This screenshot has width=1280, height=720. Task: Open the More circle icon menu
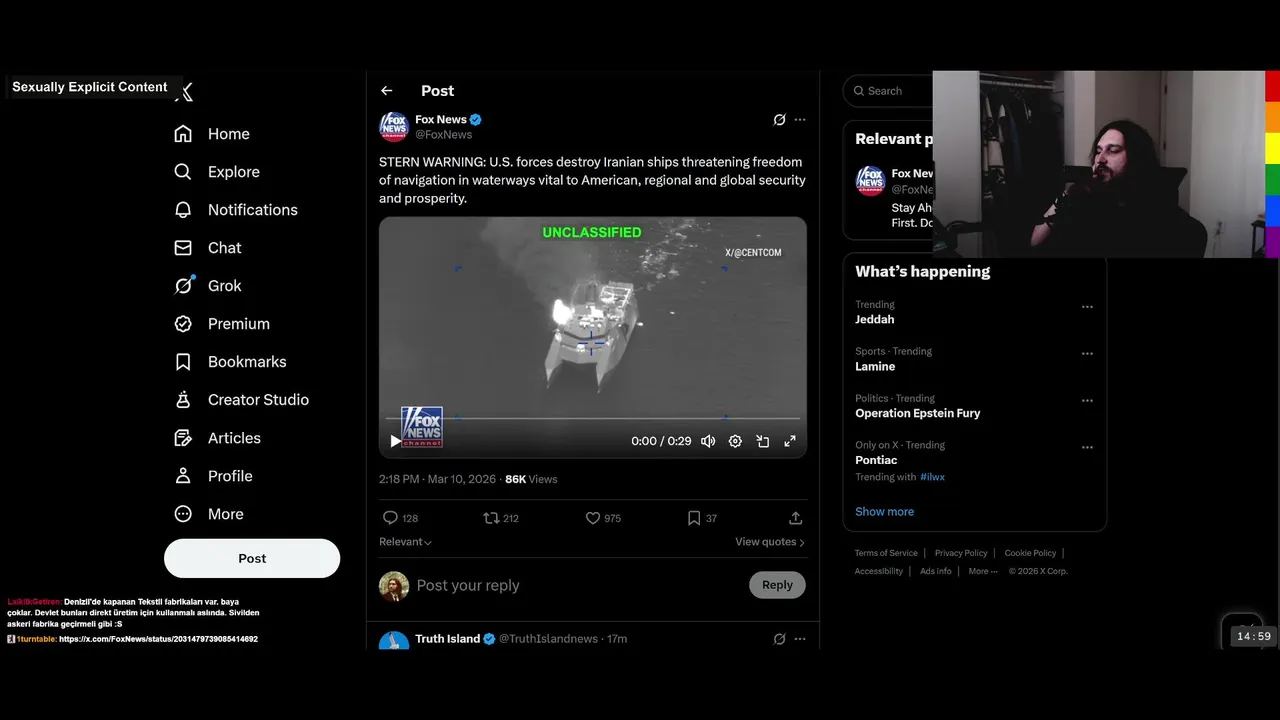pos(183,514)
